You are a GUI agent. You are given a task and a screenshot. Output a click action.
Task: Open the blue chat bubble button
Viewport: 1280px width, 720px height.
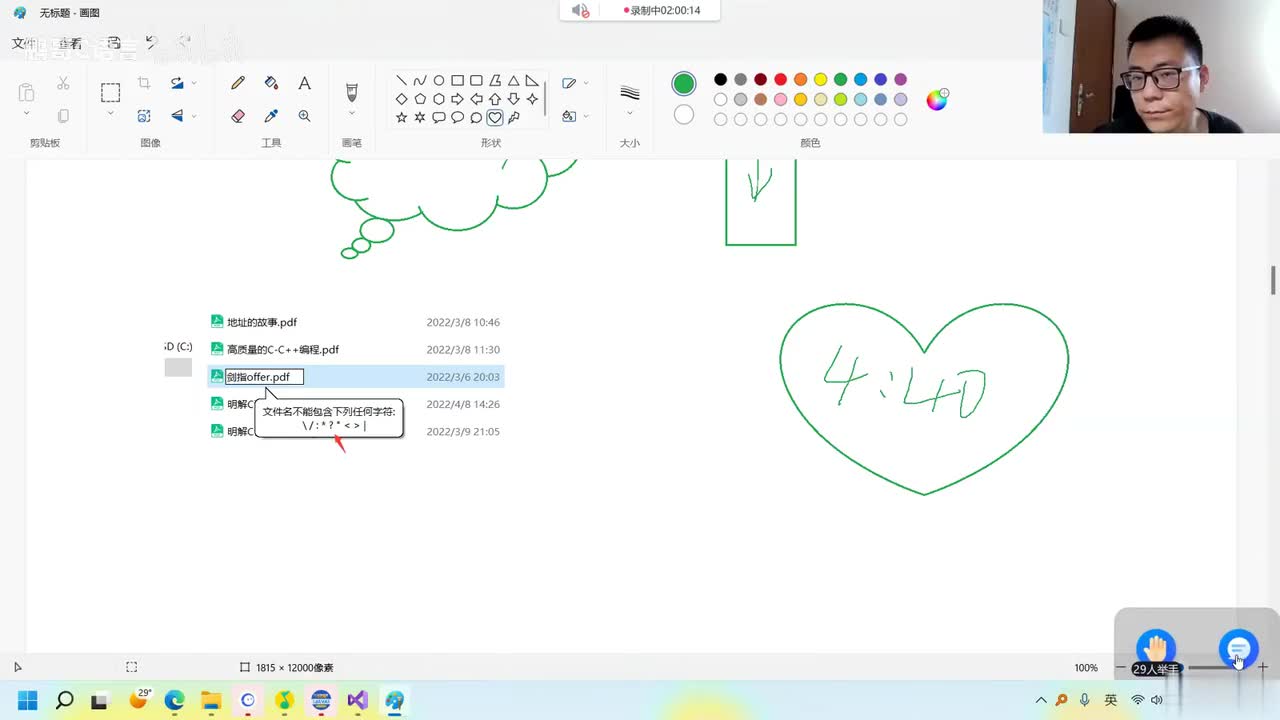[x=1238, y=649]
